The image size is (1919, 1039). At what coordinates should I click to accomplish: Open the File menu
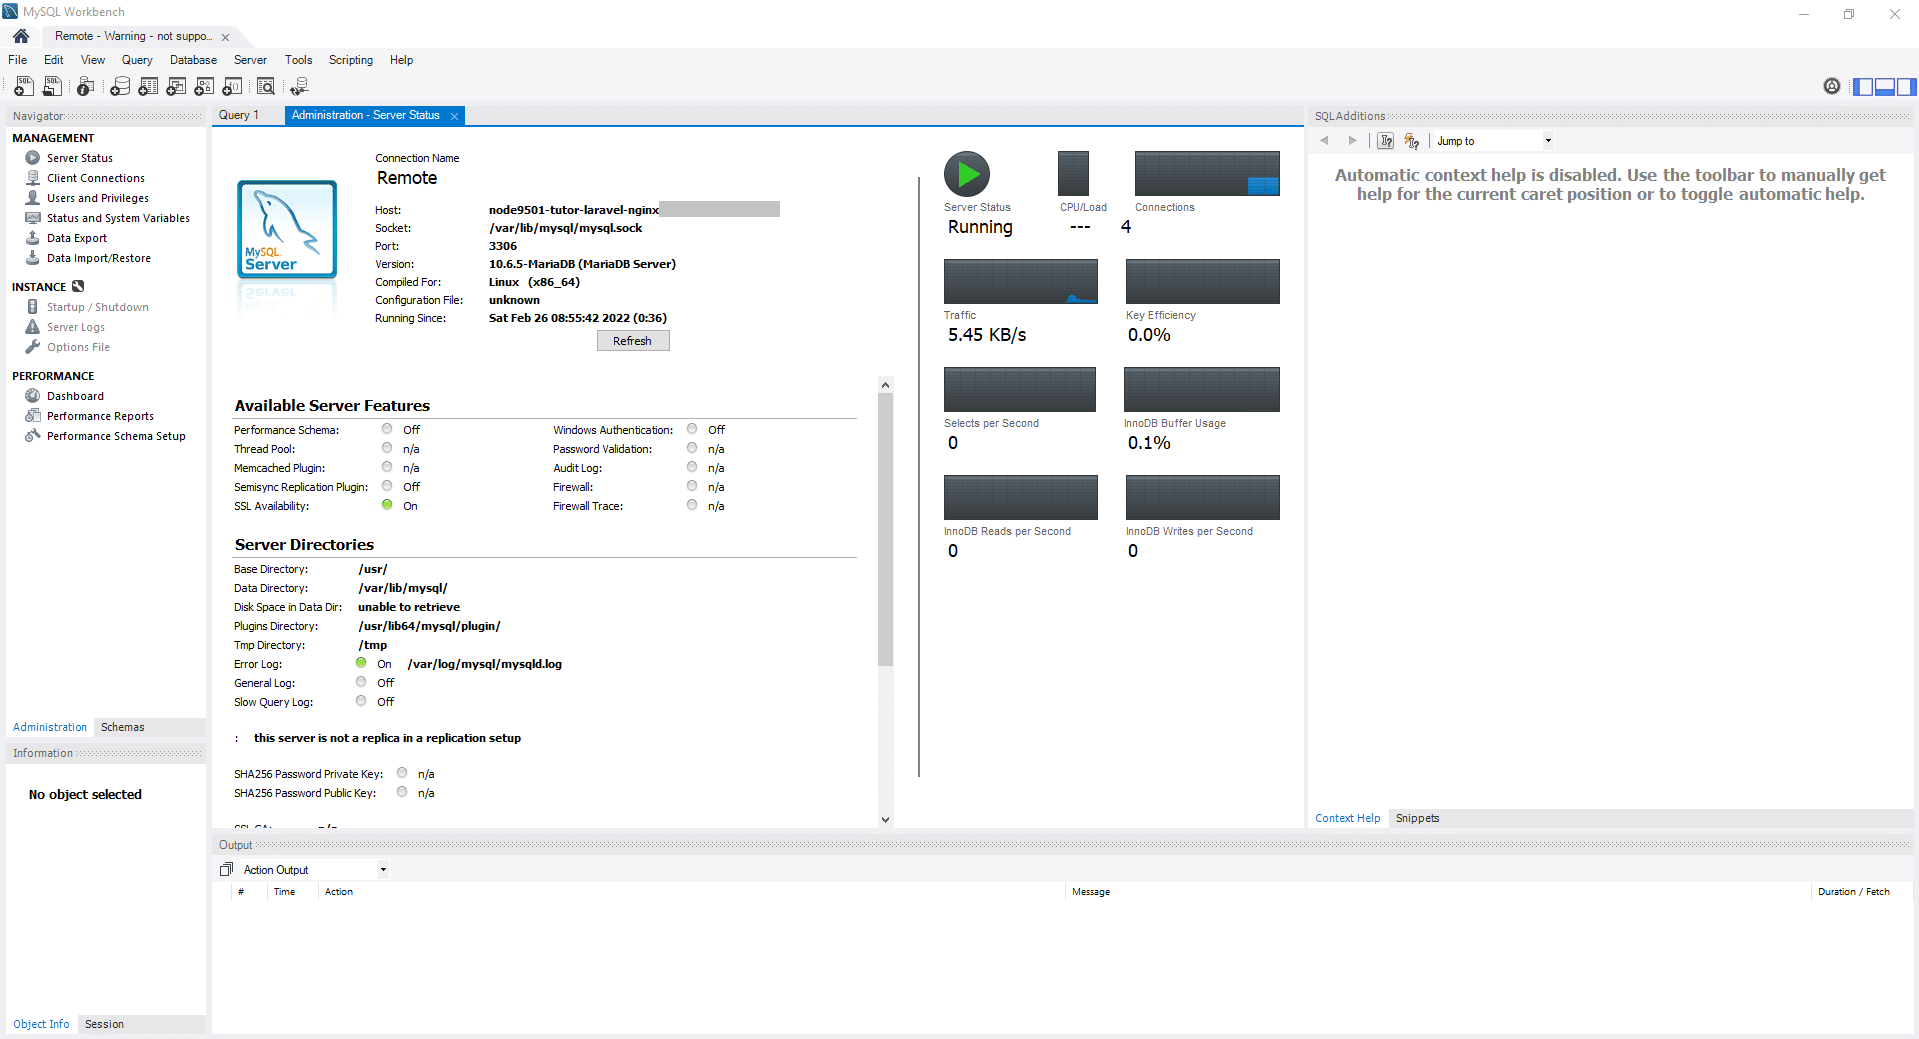[x=18, y=60]
